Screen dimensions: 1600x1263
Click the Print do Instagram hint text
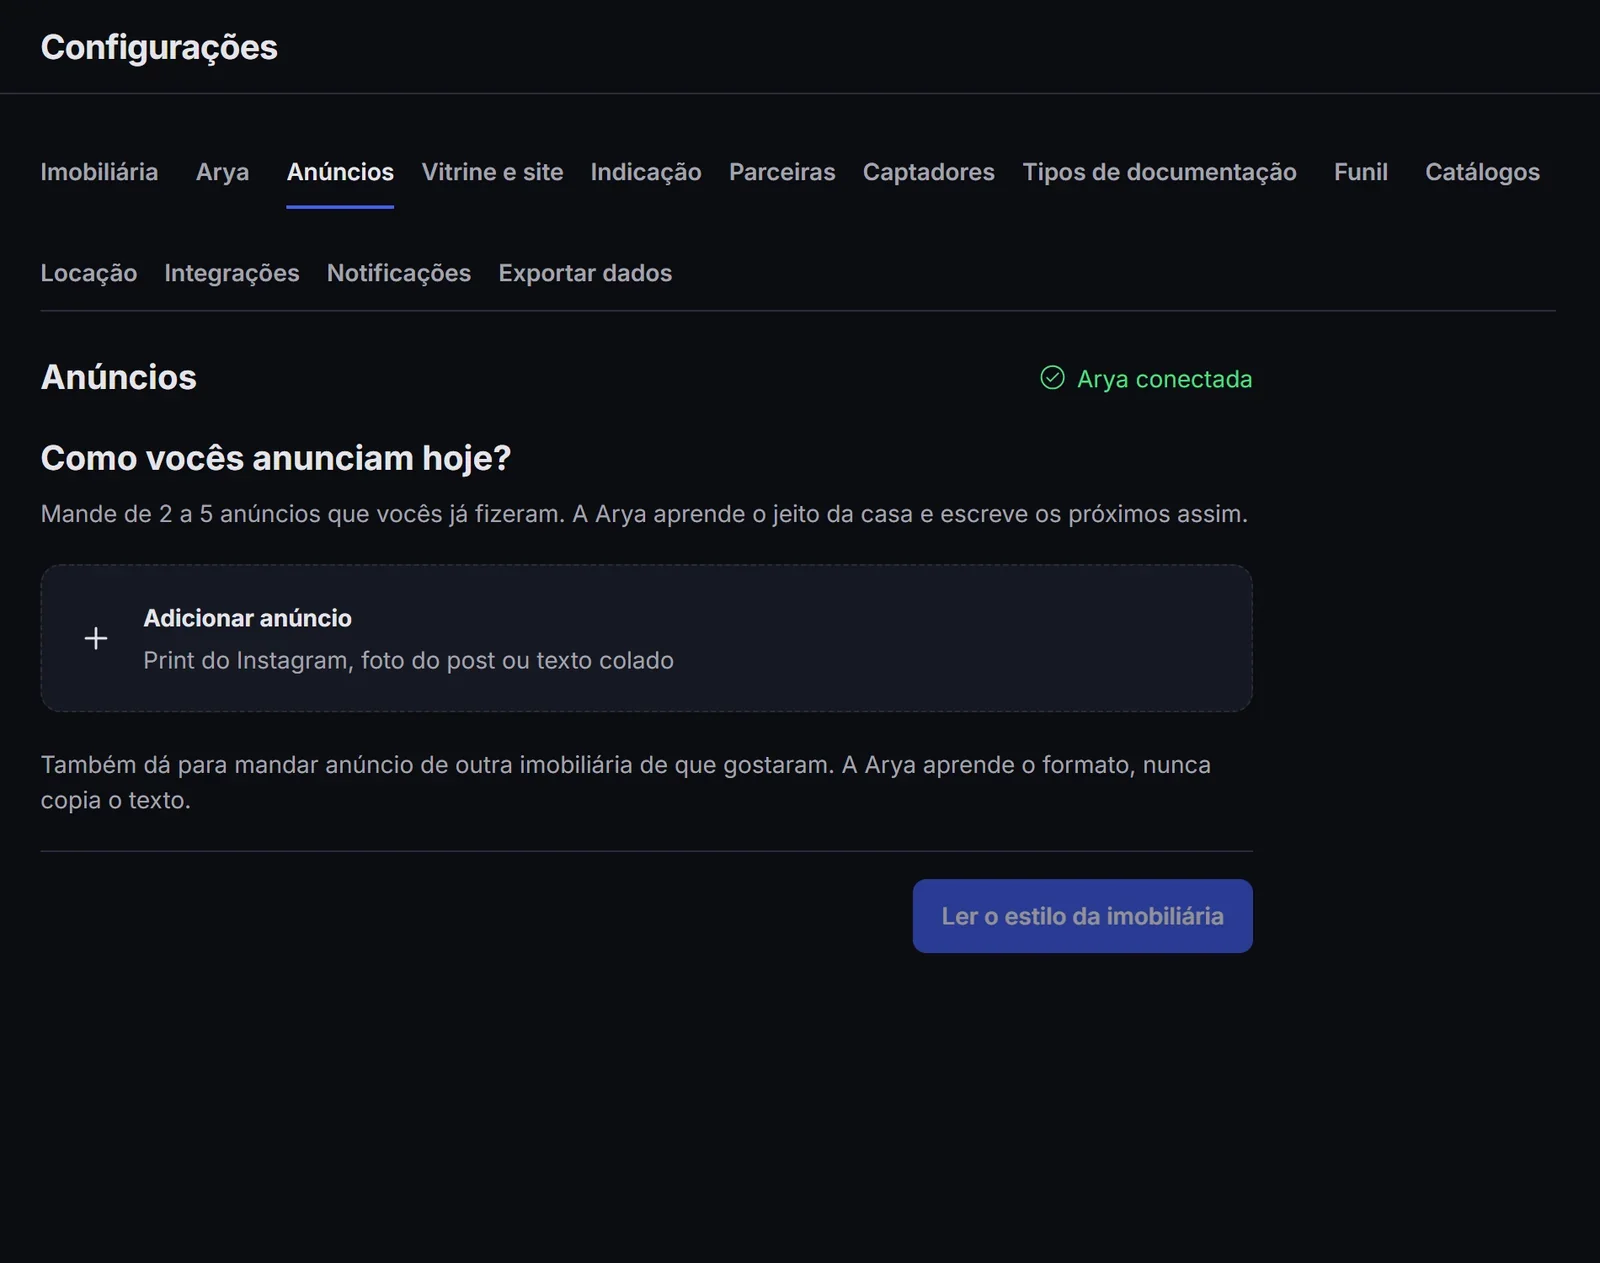click(408, 660)
